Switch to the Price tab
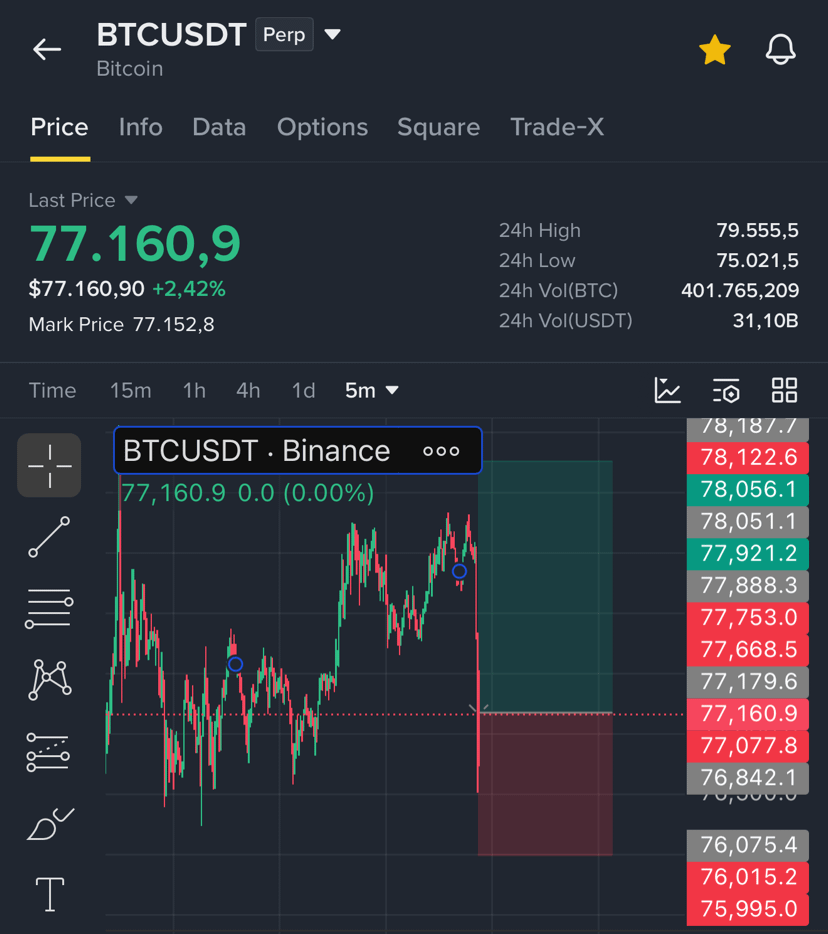 [x=60, y=127]
